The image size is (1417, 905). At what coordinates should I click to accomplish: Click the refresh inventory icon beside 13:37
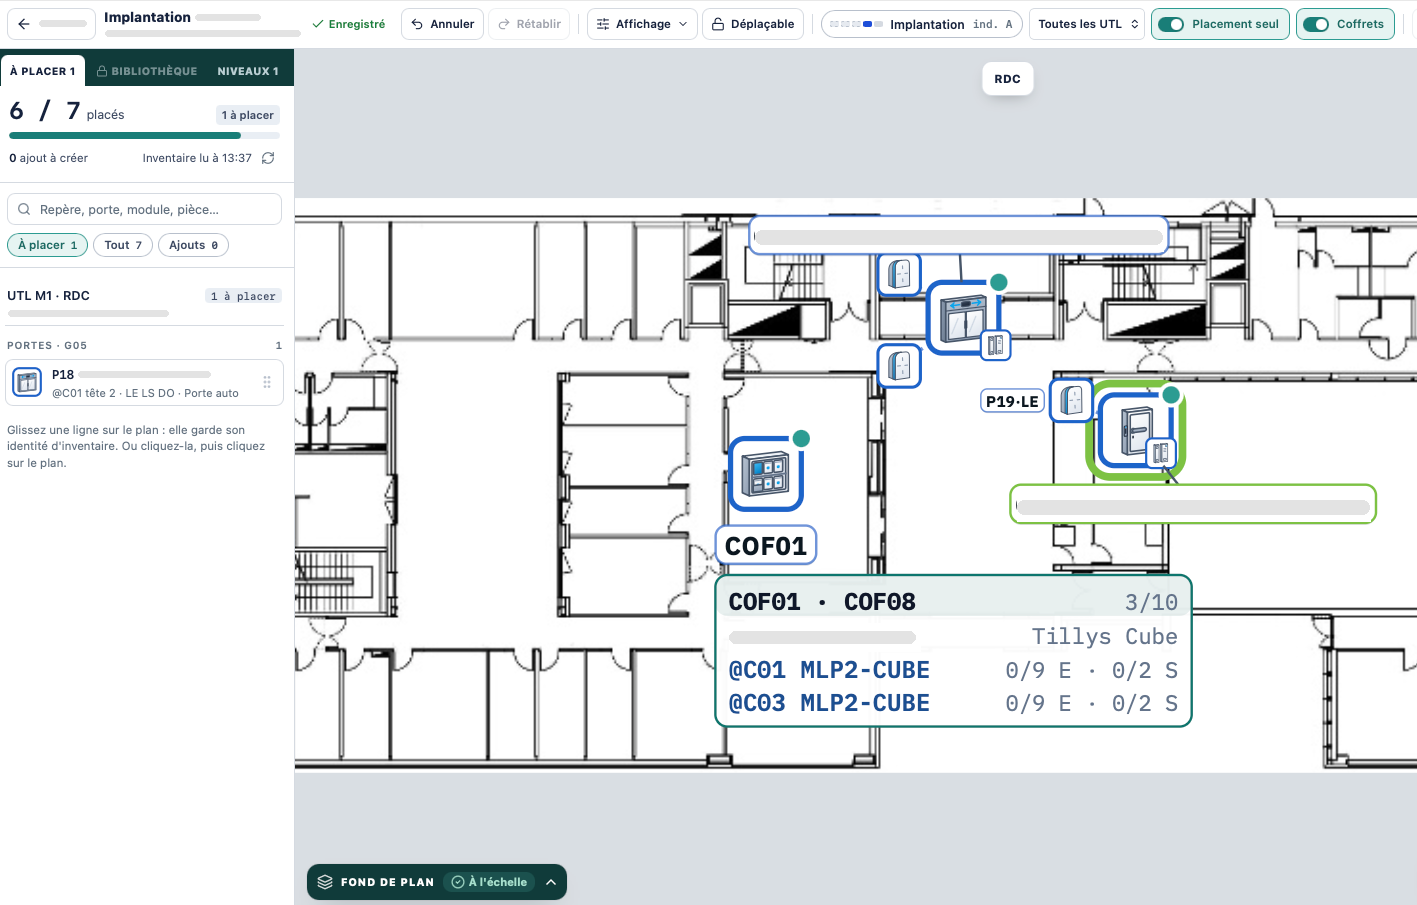click(268, 158)
